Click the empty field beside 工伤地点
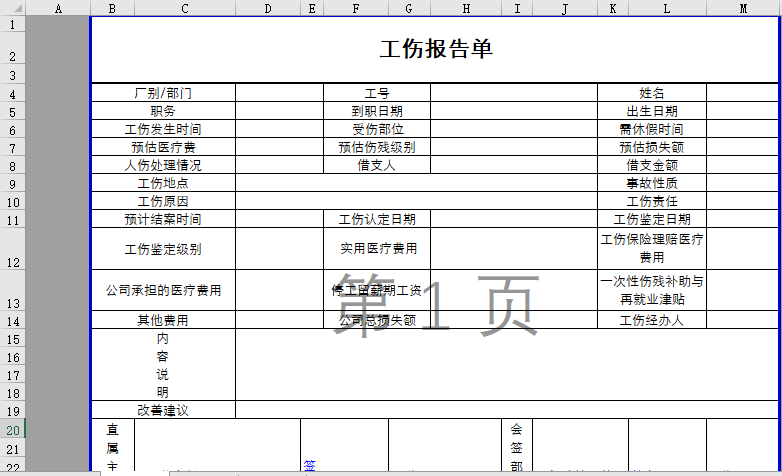This screenshot has width=782, height=476. (x=416, y=183)
